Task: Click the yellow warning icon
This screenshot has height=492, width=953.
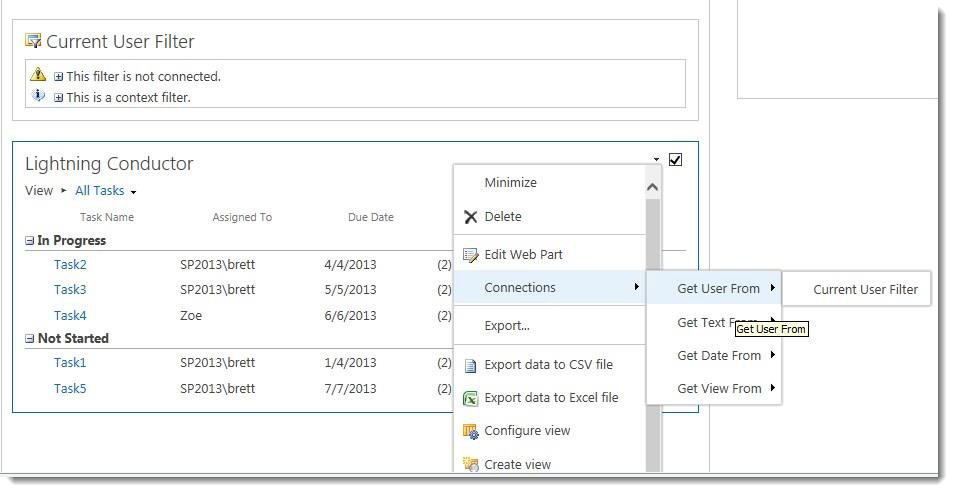Action: tap(38, 75)
